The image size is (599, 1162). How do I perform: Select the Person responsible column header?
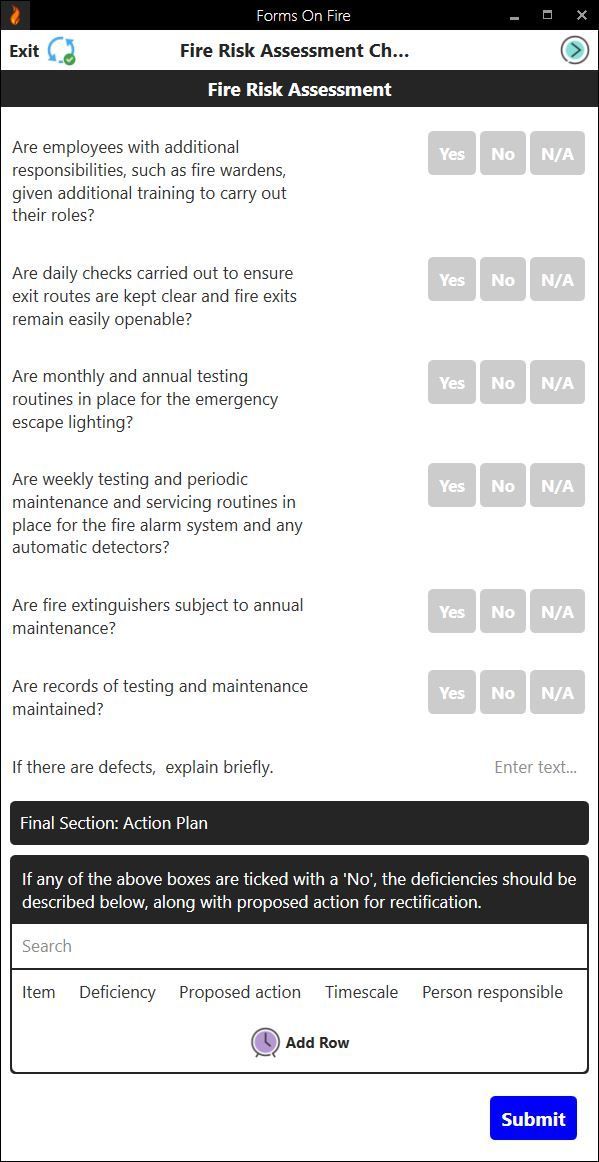(492, 992)
